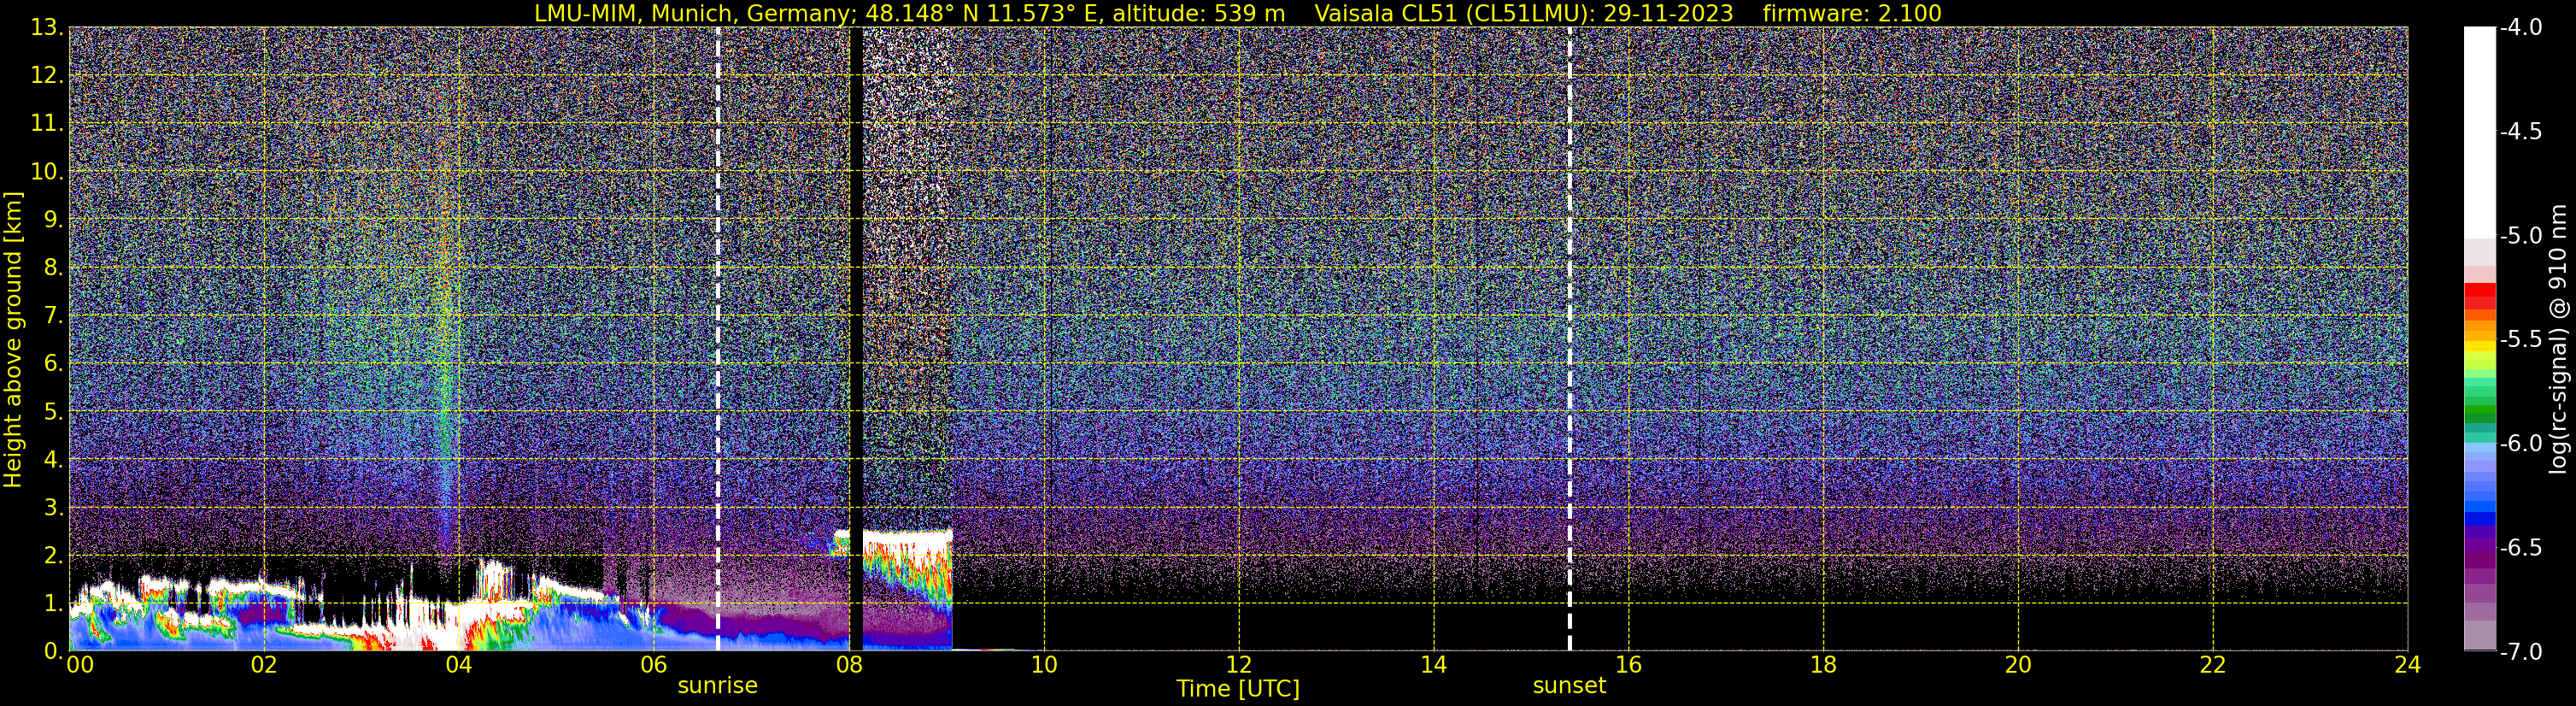The image size is (2576, 706).
Task: Click the log(rc-signal) @ 910 nm label
Action: tap(2559, 339)
